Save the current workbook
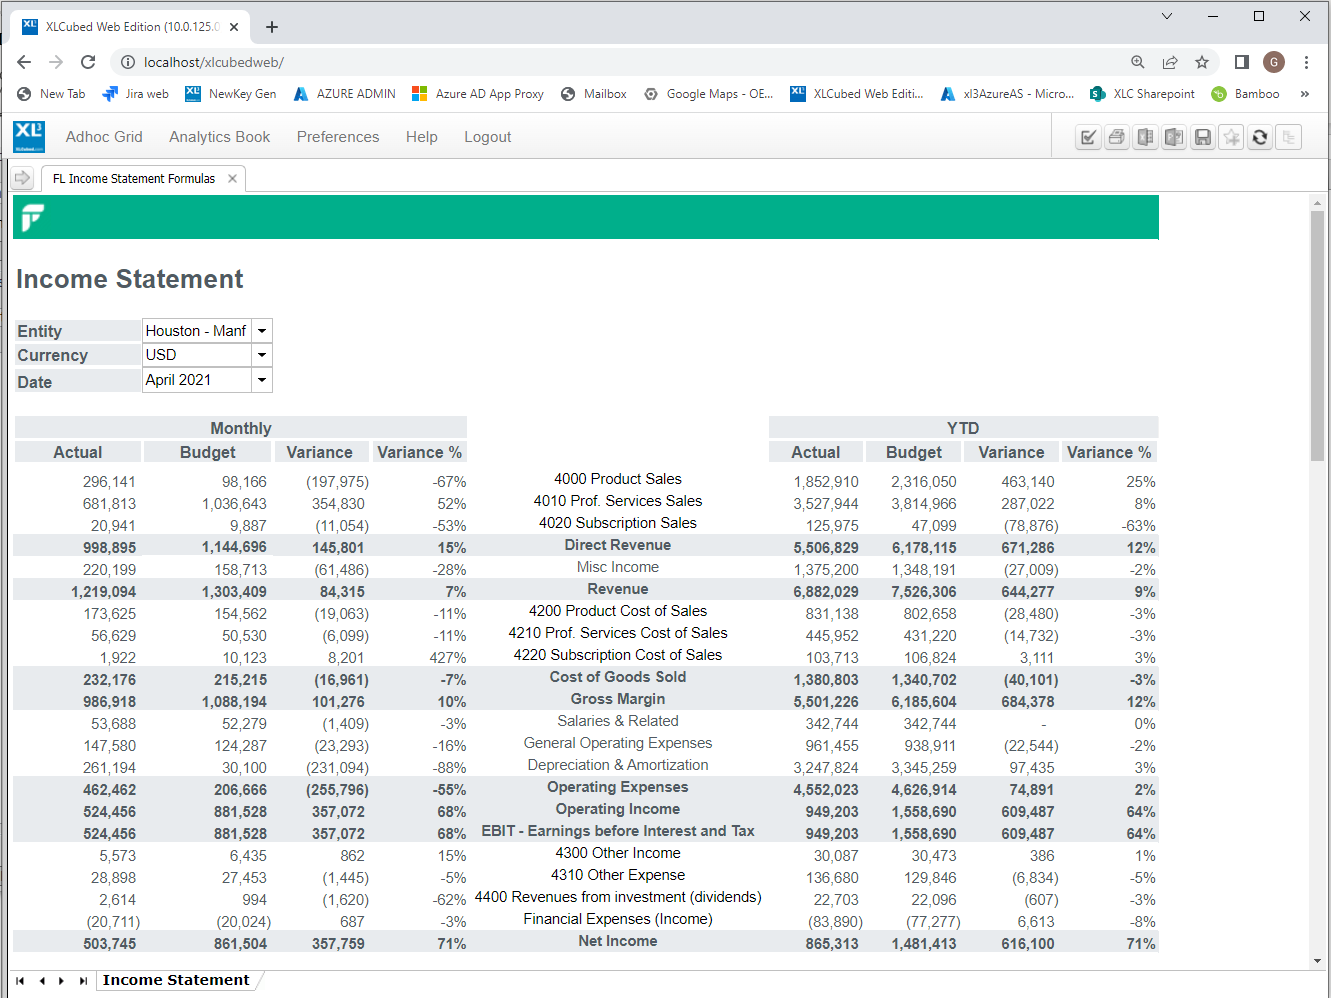The height and width of the screenshot is (998, 1331). [x=1203, y=137]
